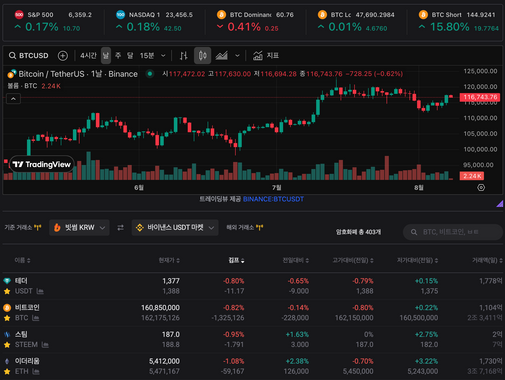Click the swap exchanges arrows icon
Image resolution: width=505 pixels, height=380 pixels.
click(120, 228)
